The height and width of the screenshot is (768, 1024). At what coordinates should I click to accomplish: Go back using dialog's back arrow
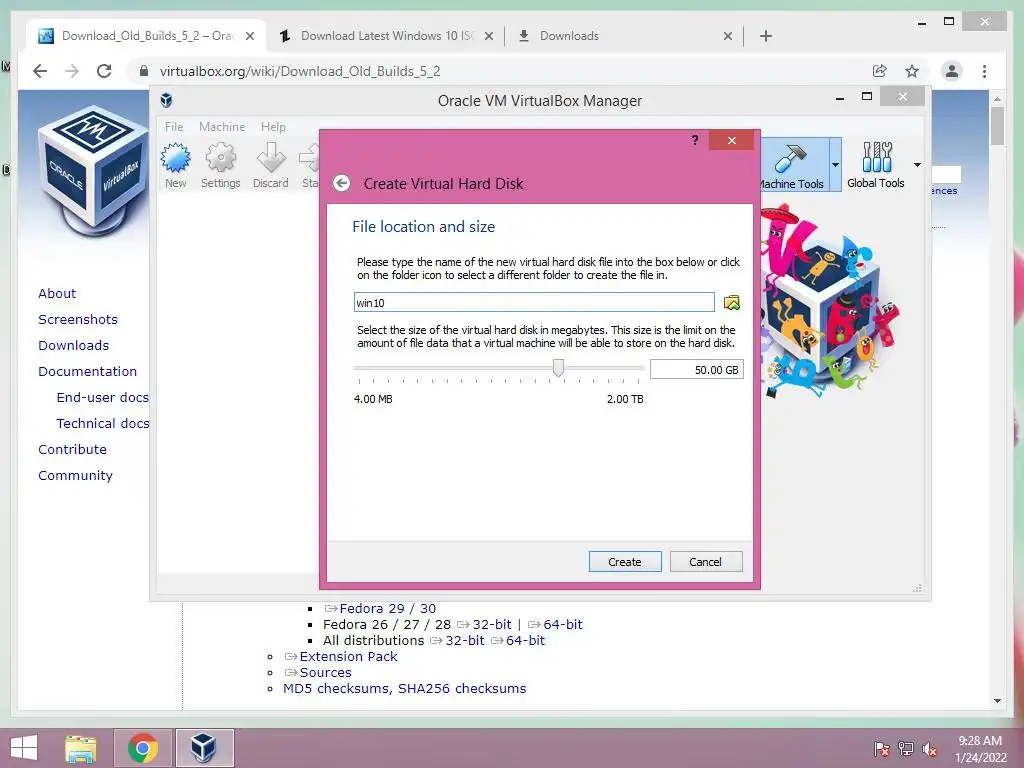pos(342,184)
